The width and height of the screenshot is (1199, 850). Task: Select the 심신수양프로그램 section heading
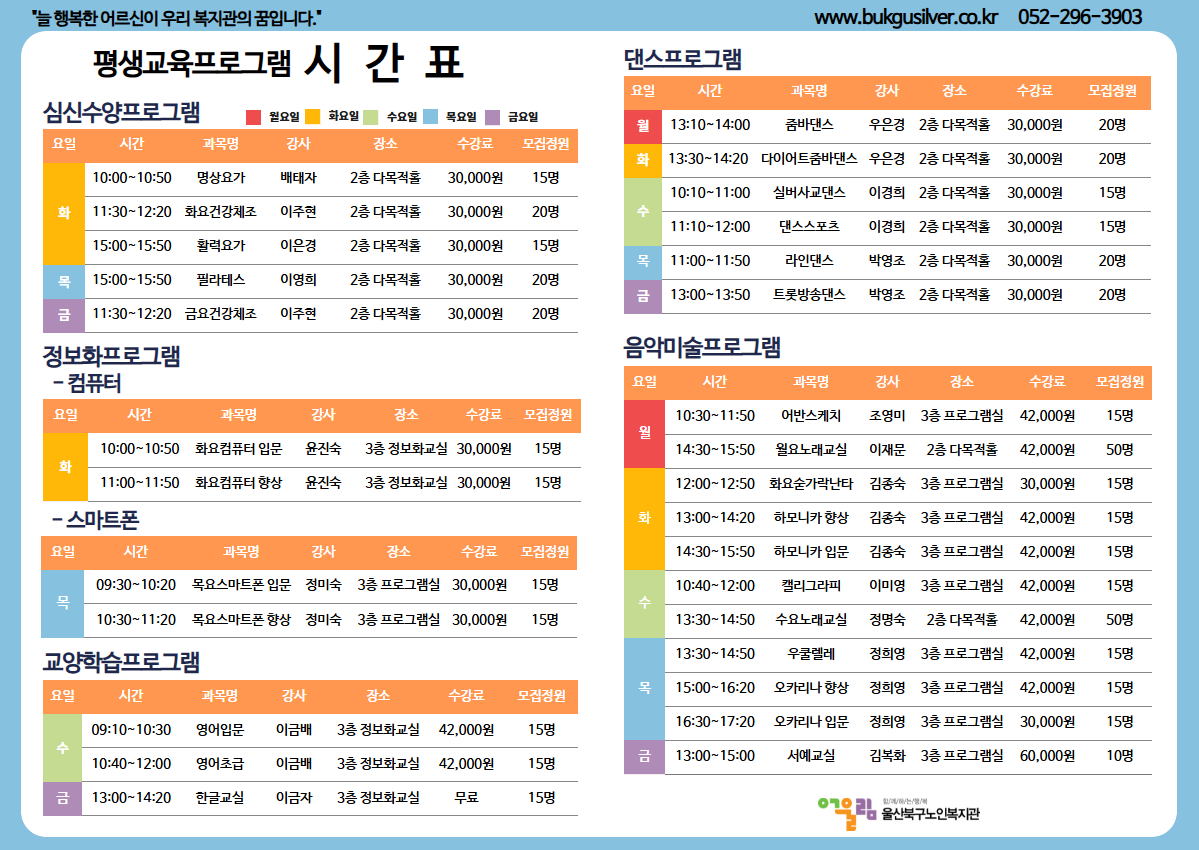click(x=121, y=110)
